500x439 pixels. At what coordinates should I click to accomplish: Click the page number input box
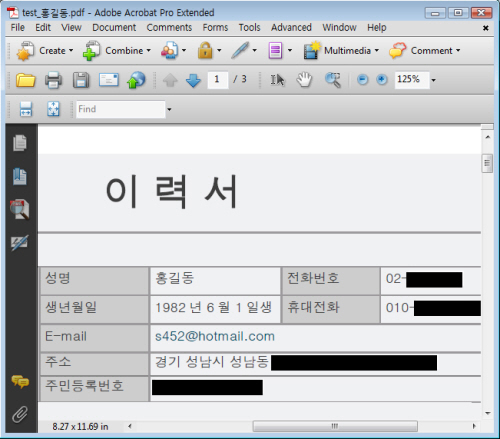tap(218, 80)
